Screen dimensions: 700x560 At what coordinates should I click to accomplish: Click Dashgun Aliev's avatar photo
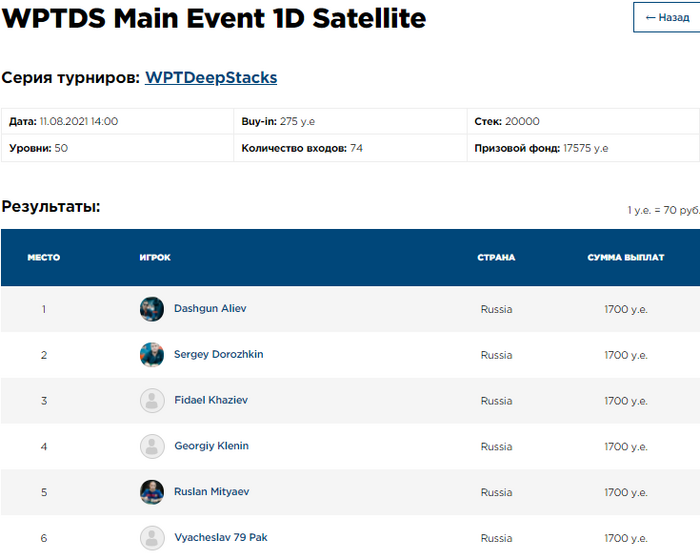(x=152, y=309)
